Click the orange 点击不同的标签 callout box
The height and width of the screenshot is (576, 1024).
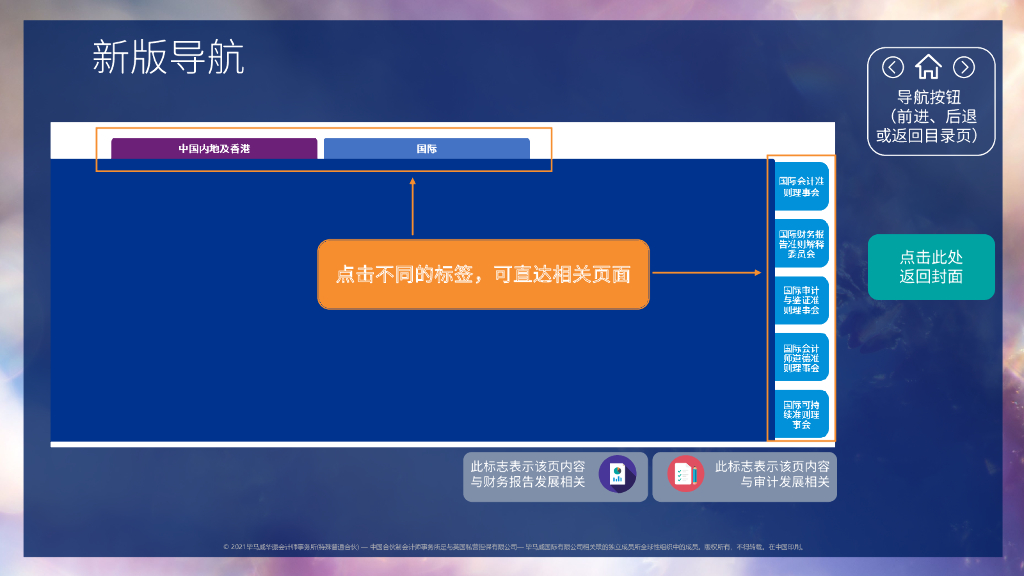[483, 274]
